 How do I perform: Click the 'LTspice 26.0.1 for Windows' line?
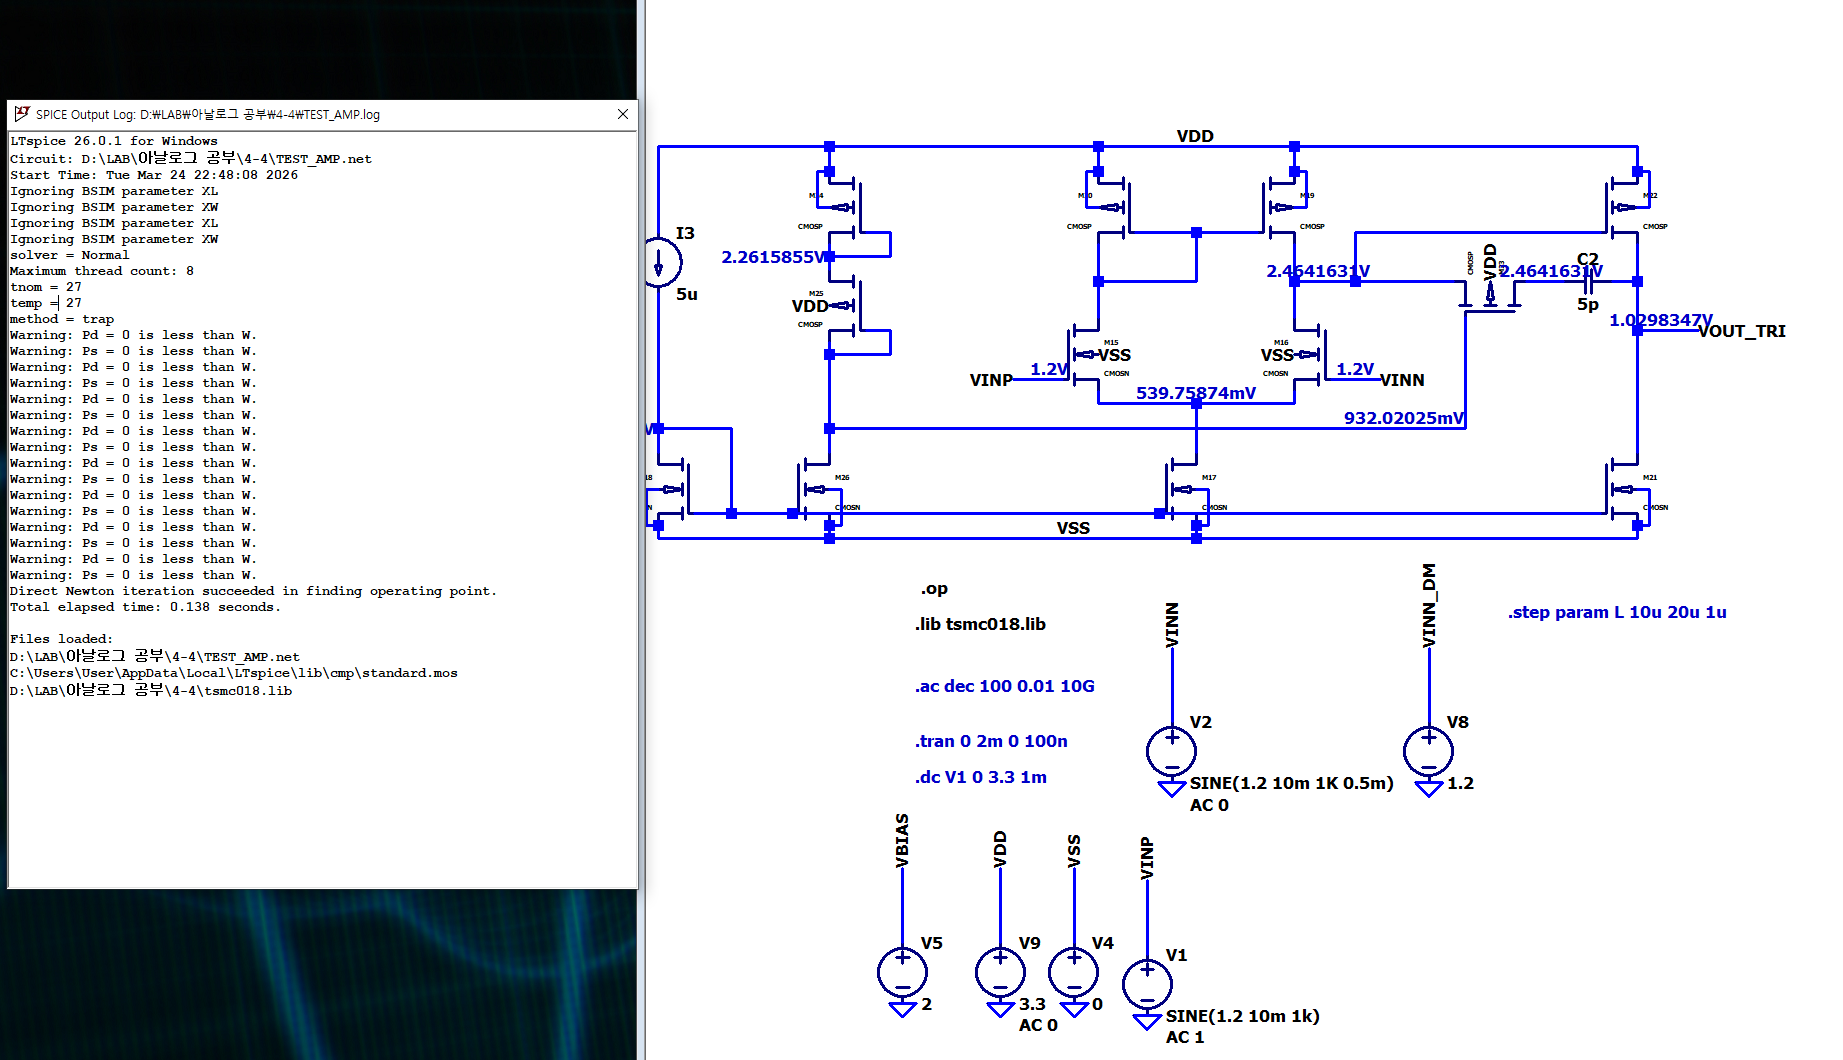point(114,141)
